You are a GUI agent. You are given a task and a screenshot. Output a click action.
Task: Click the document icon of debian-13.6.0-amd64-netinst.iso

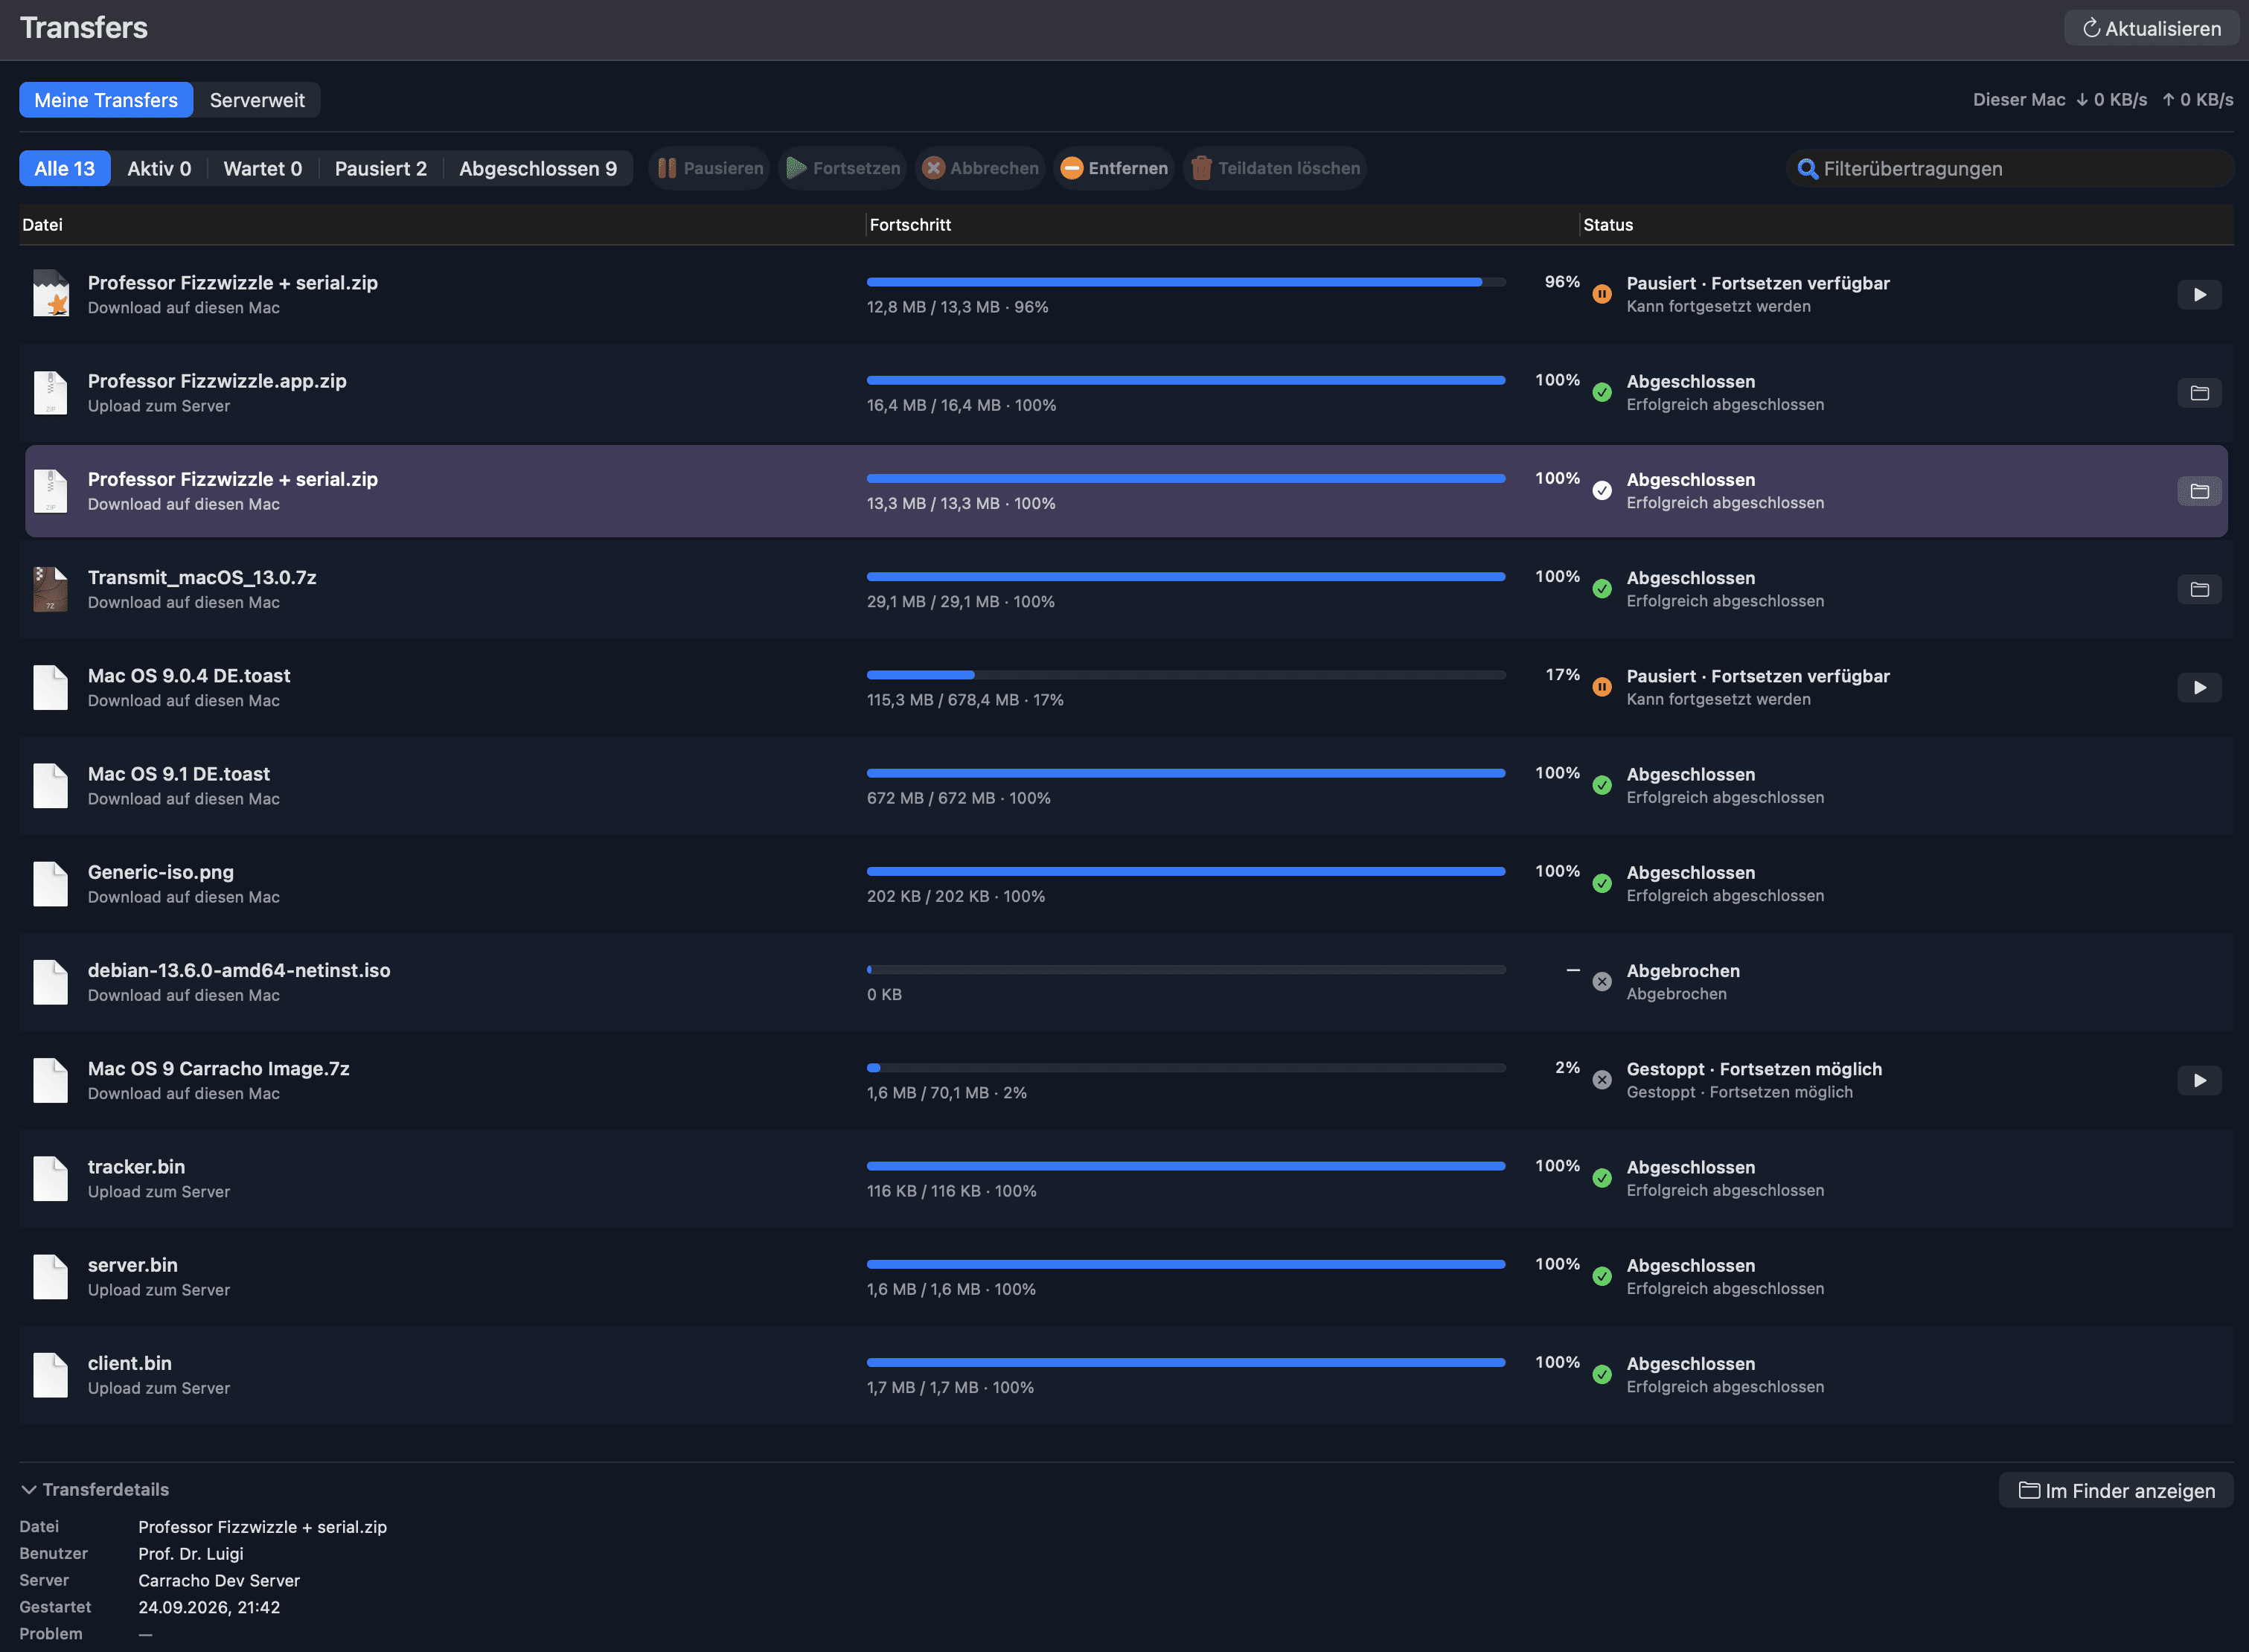pos(50,982)
